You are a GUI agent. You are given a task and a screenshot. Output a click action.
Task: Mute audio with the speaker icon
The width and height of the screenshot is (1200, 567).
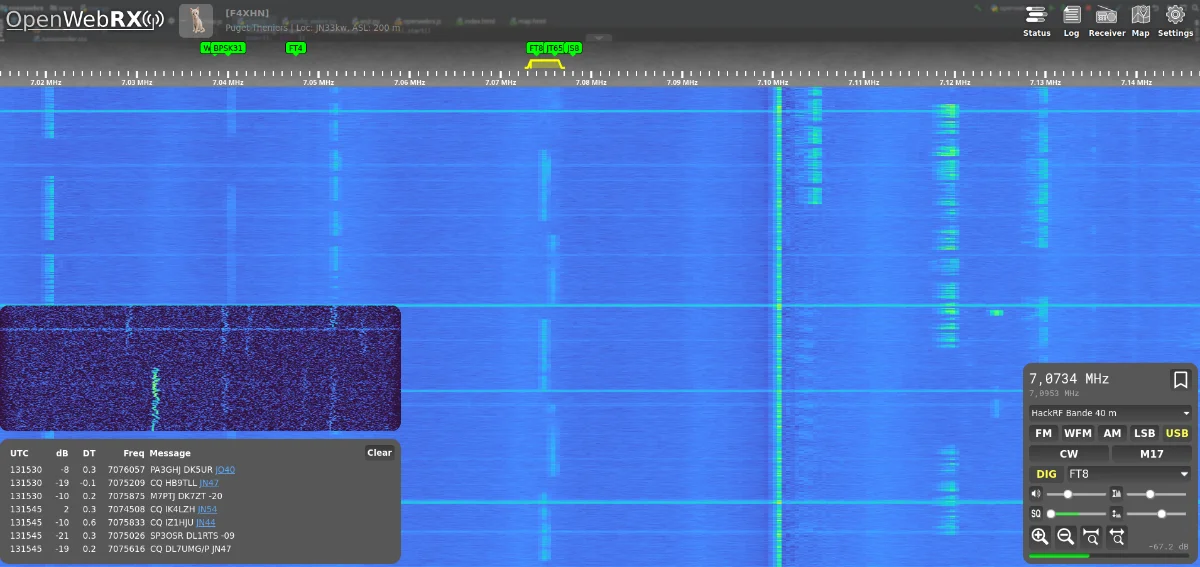(x=1036, y=494)
